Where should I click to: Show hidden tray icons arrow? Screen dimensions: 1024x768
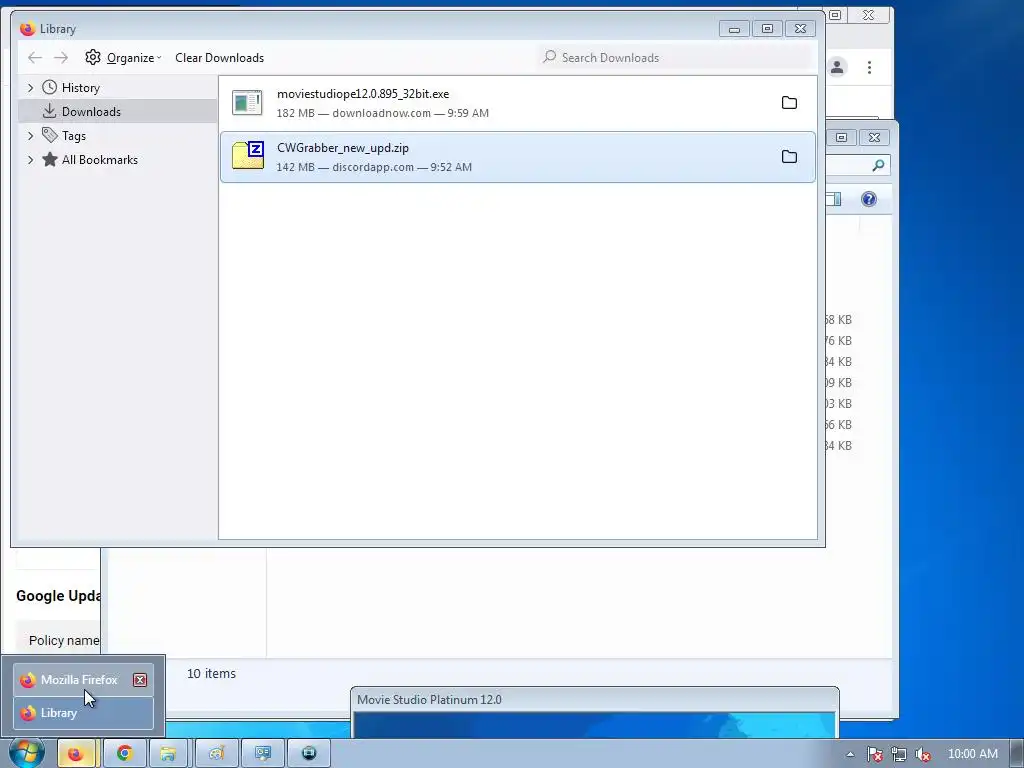(x=850, y=754)
